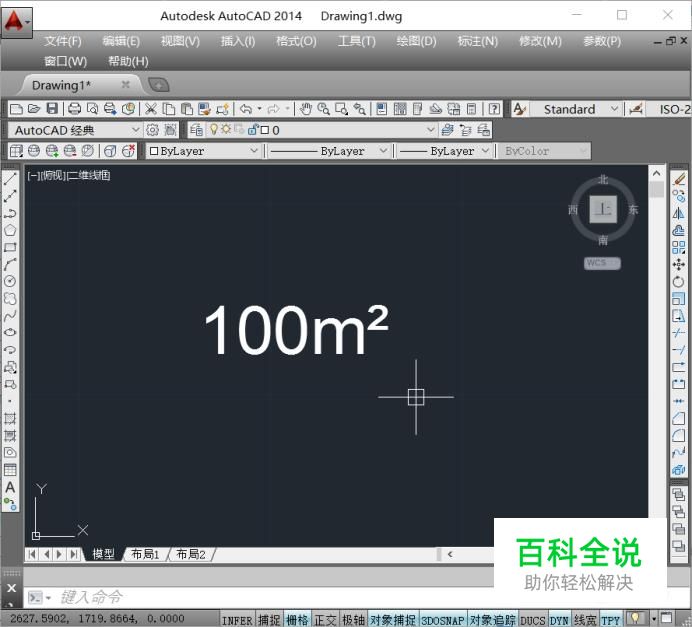The width and height of the screenshot is (692, 627).
Task: Select the Spline tool
Action: (x=10, y=315)
